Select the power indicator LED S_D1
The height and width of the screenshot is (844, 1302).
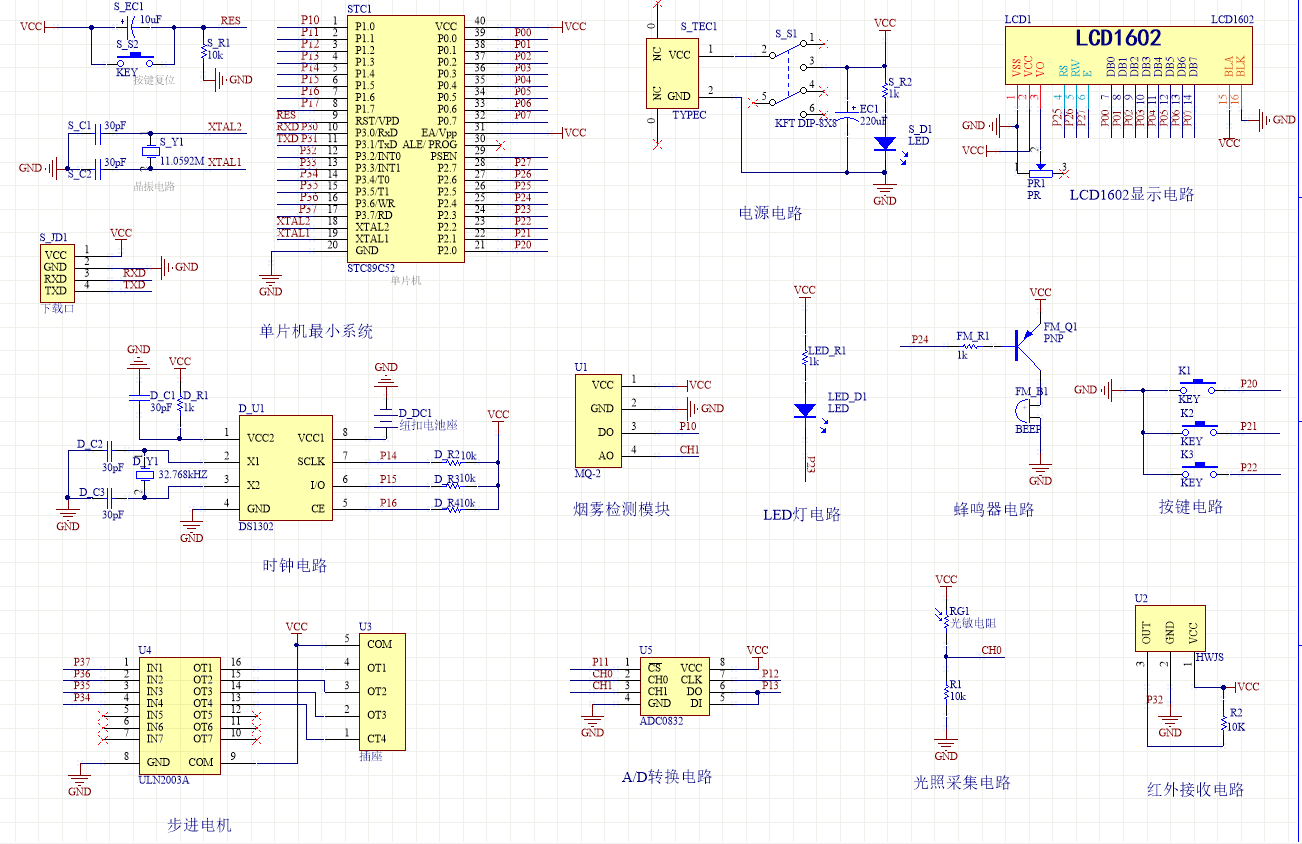coord(884,143)
